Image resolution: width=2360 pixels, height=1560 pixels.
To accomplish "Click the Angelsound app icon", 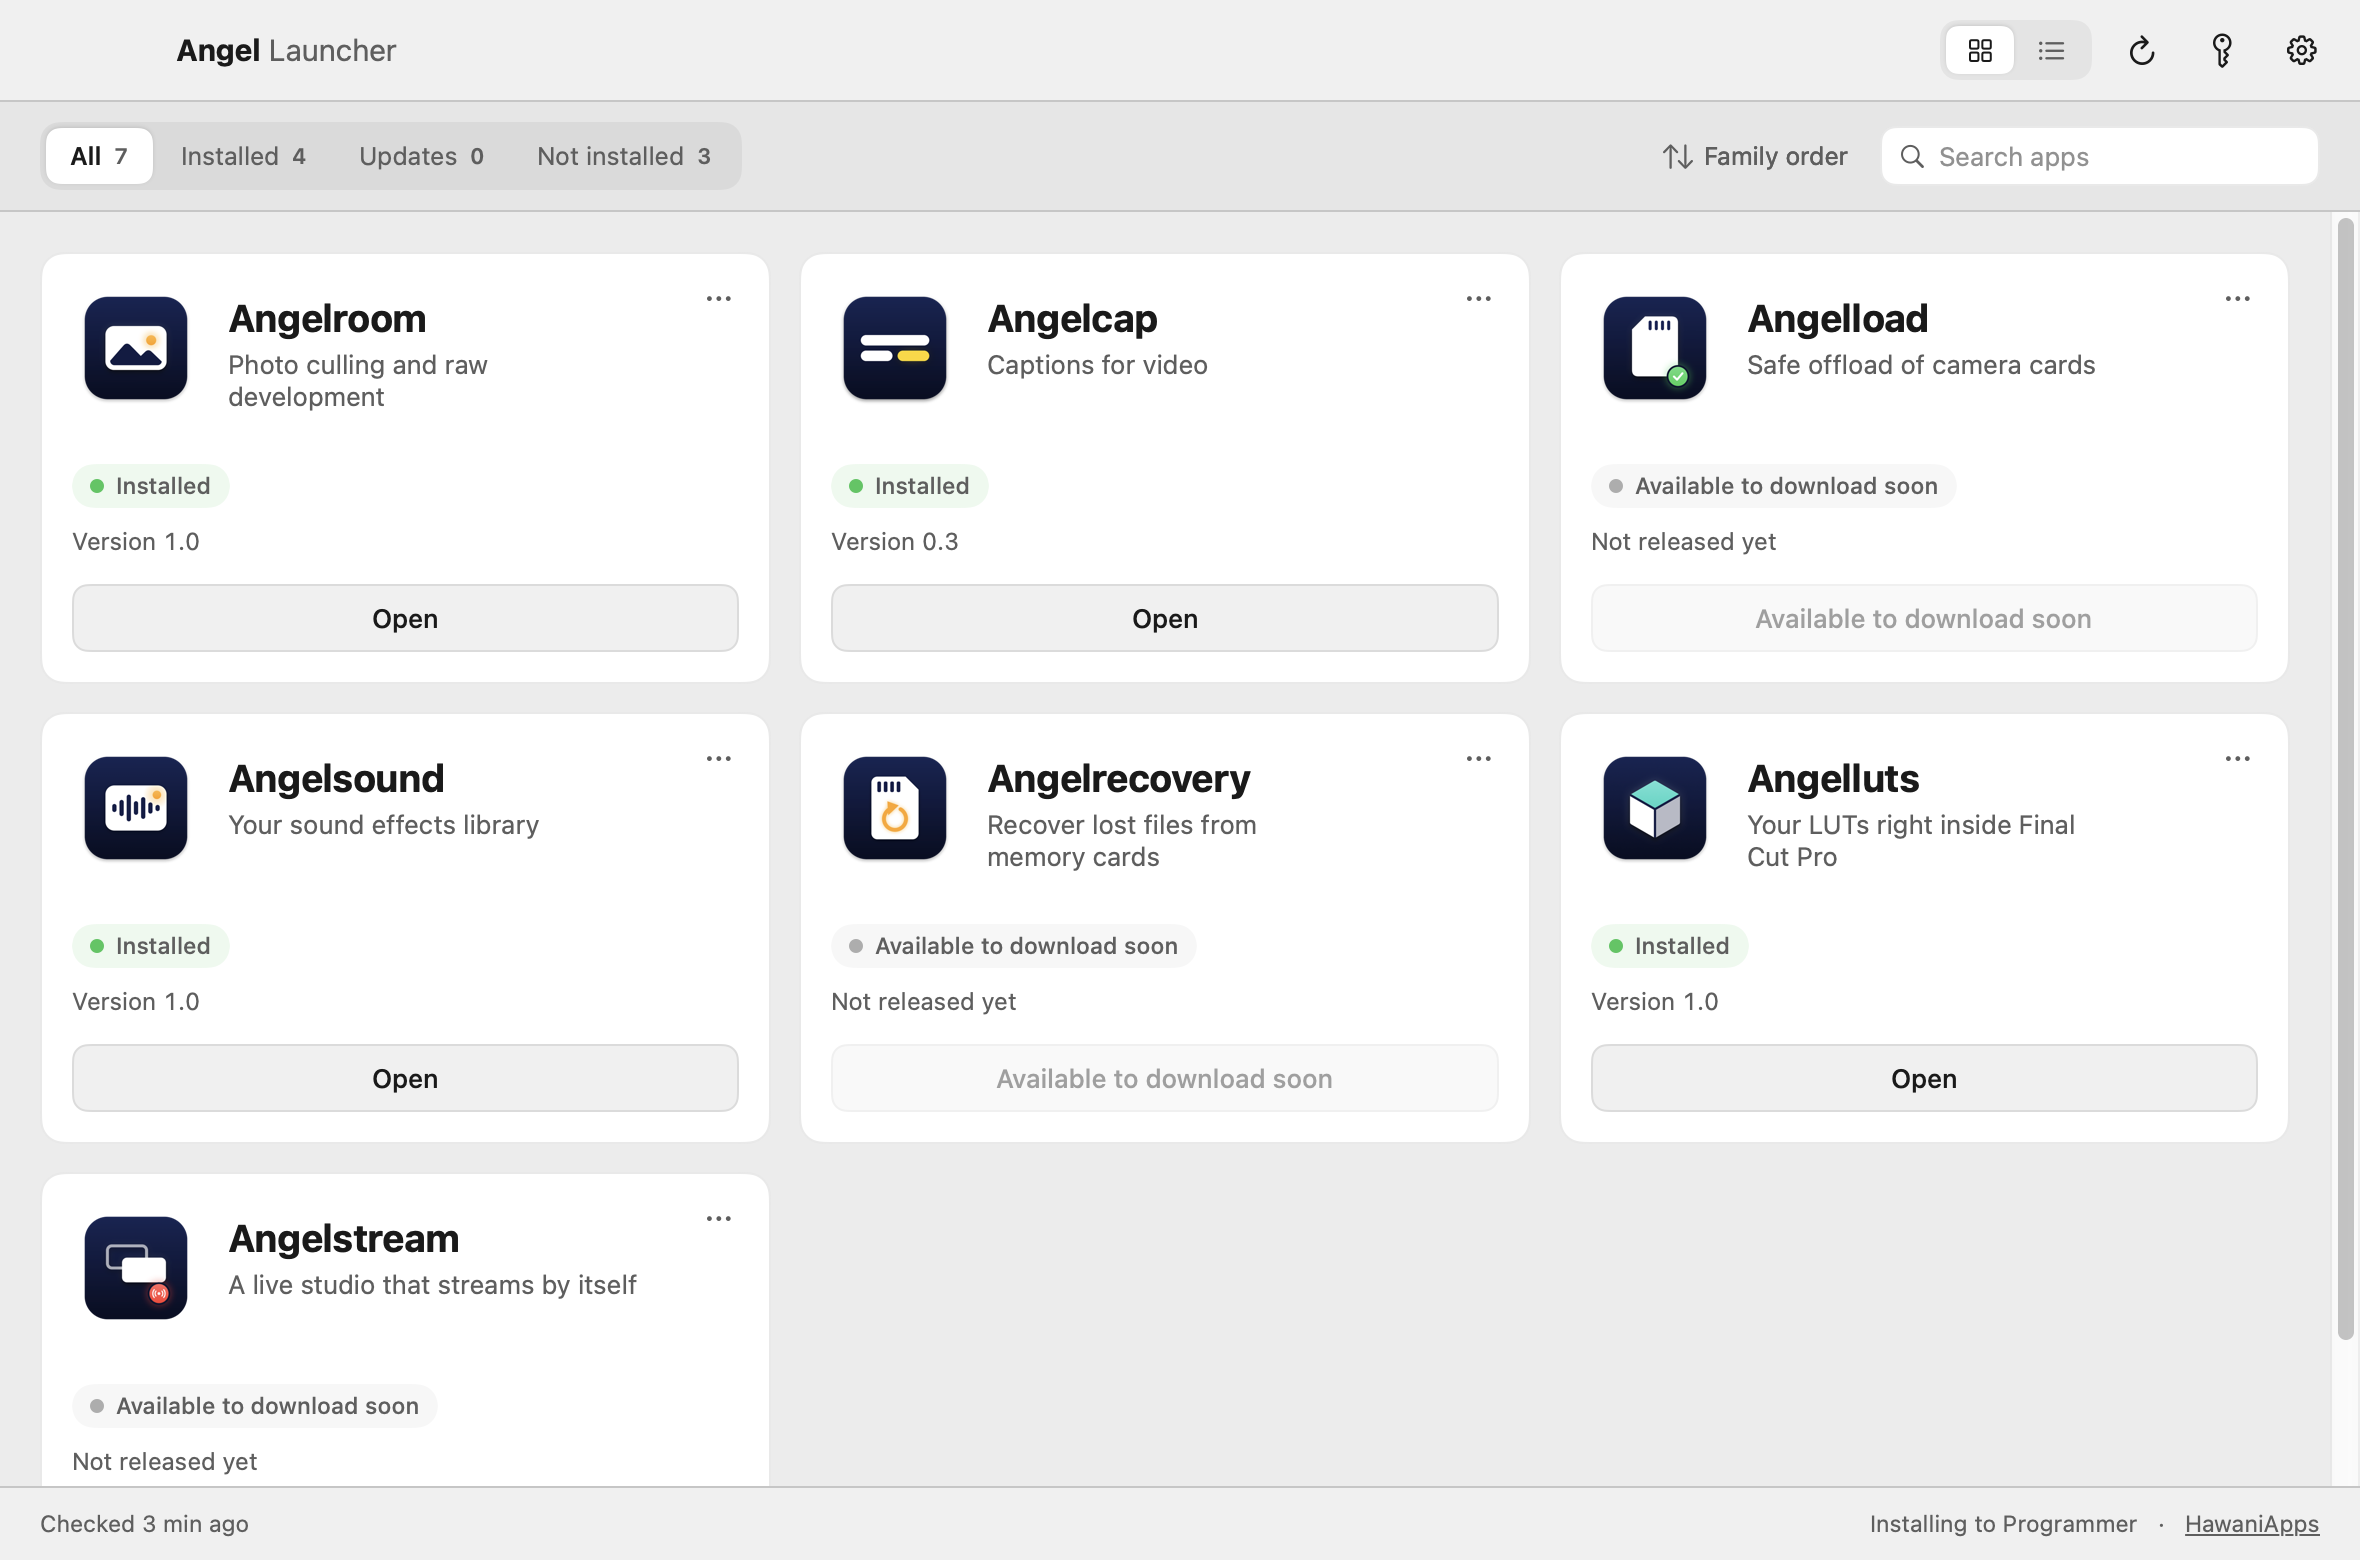I will tap(136, 808).
